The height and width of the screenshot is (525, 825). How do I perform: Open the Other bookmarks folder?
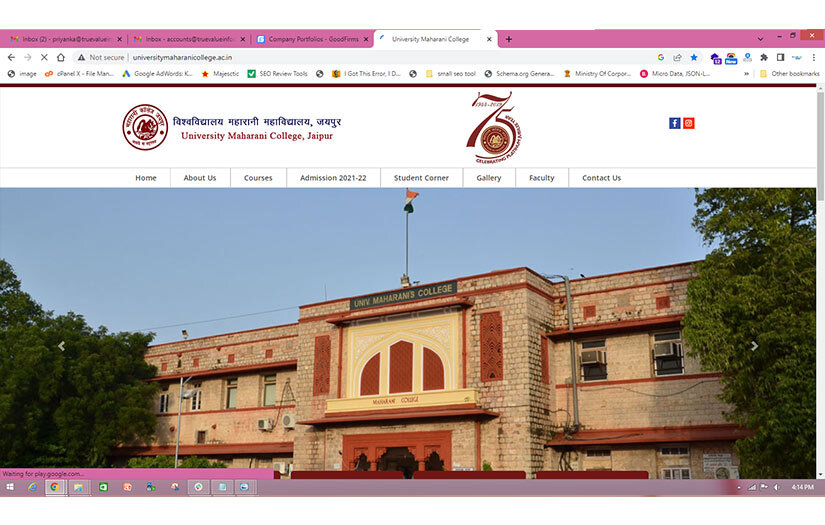pos(790,74)
